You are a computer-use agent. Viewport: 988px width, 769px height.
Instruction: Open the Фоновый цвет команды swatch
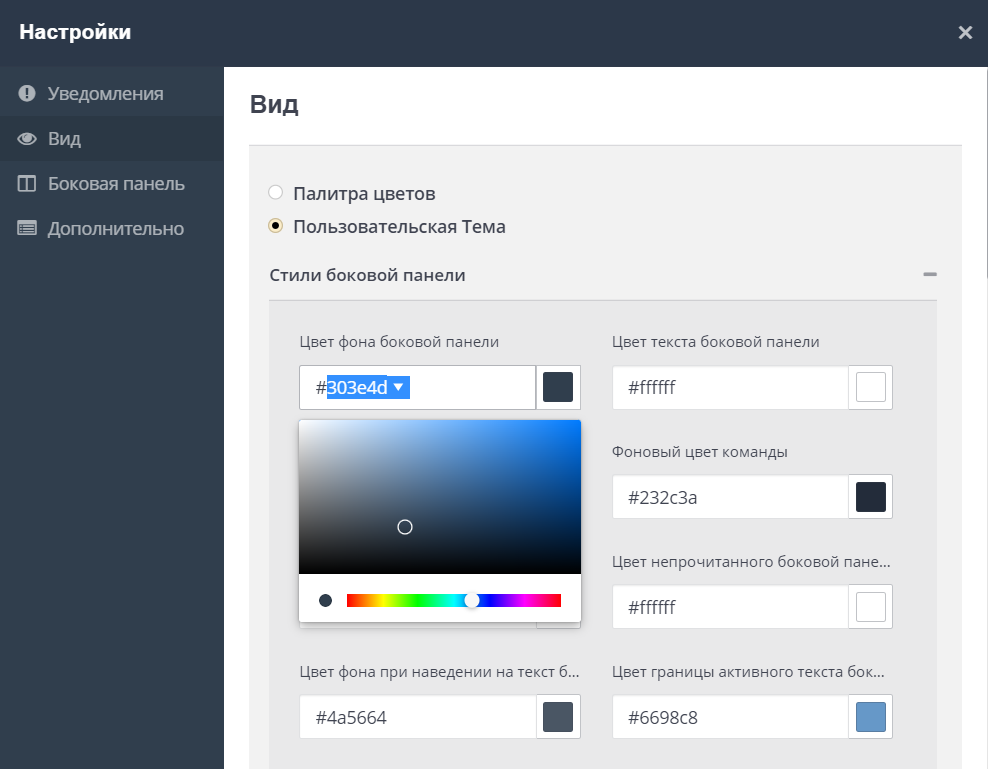871,497
